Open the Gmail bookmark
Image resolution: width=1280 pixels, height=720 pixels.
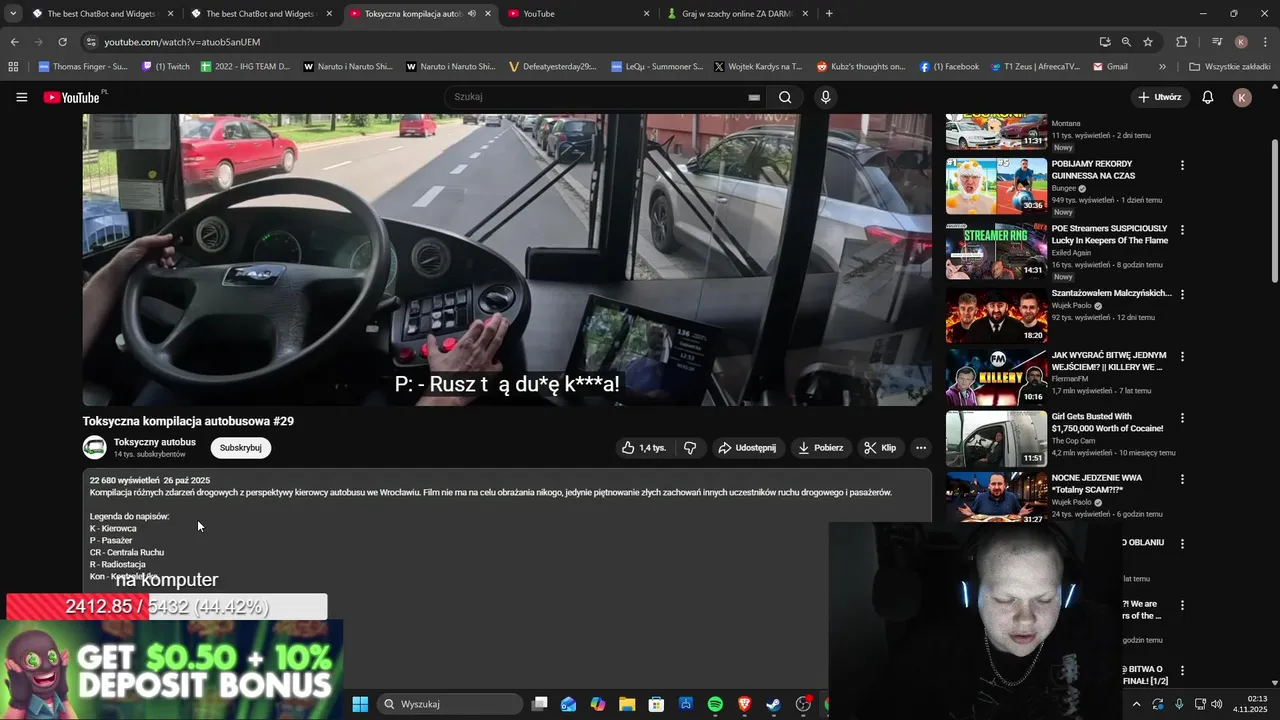tap(1110, 67)
